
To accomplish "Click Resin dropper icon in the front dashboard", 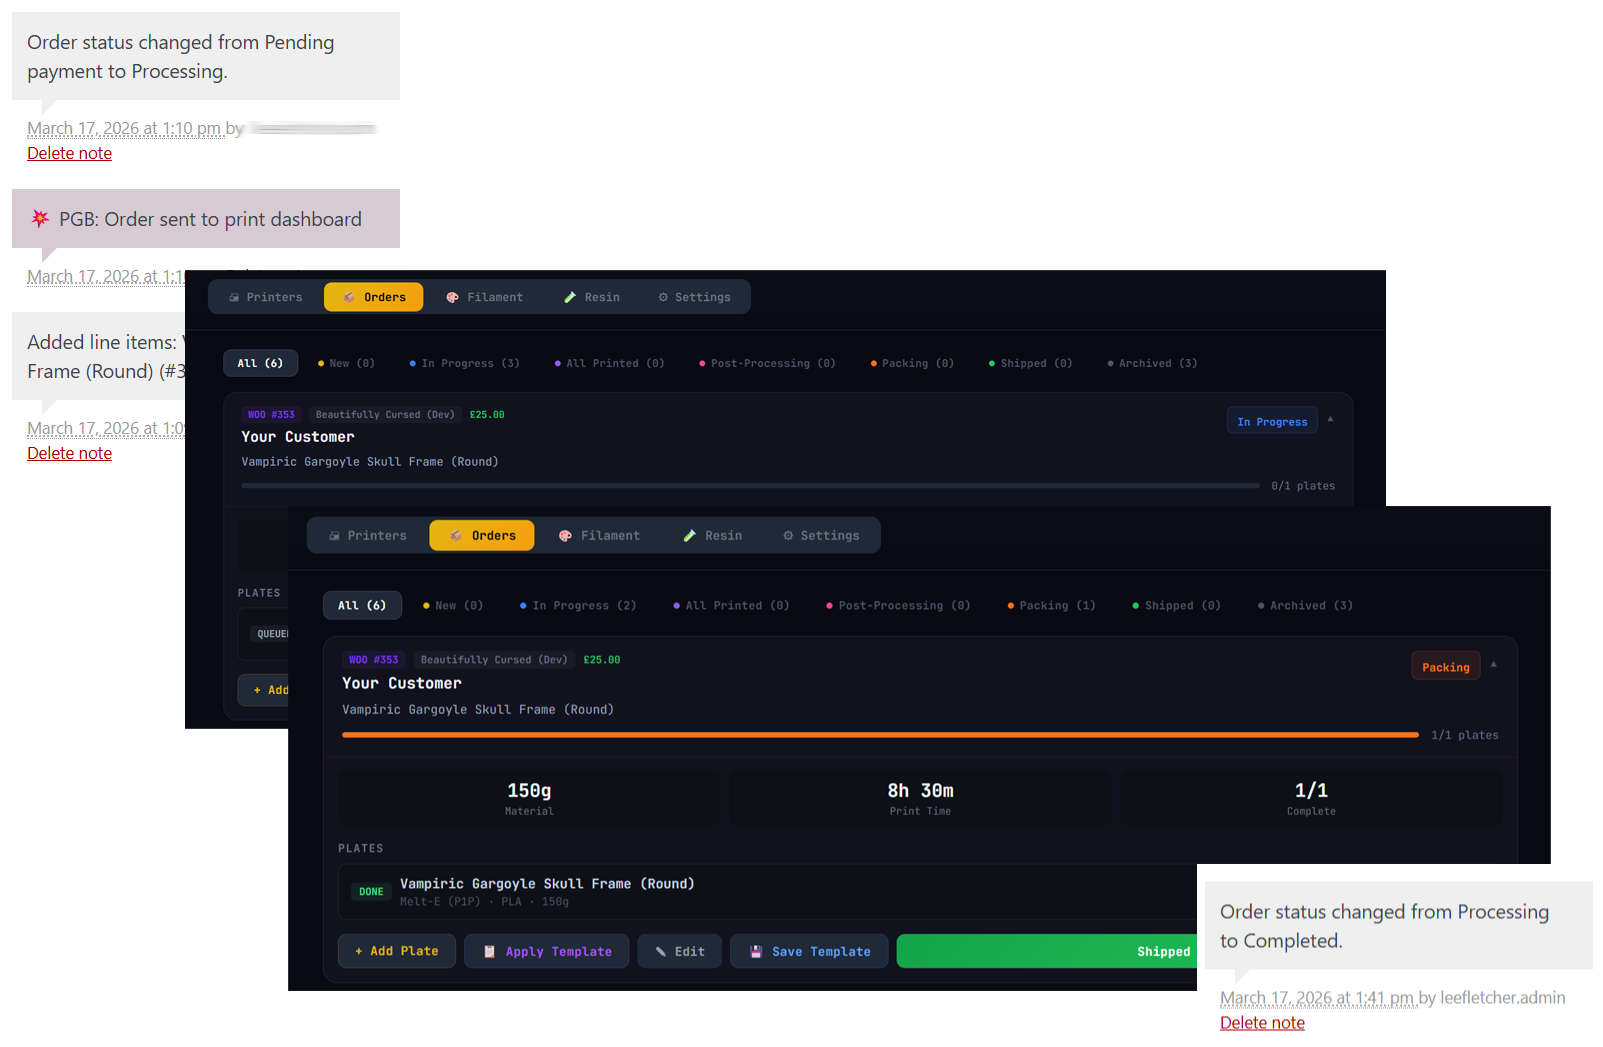I will pos(689,536).
